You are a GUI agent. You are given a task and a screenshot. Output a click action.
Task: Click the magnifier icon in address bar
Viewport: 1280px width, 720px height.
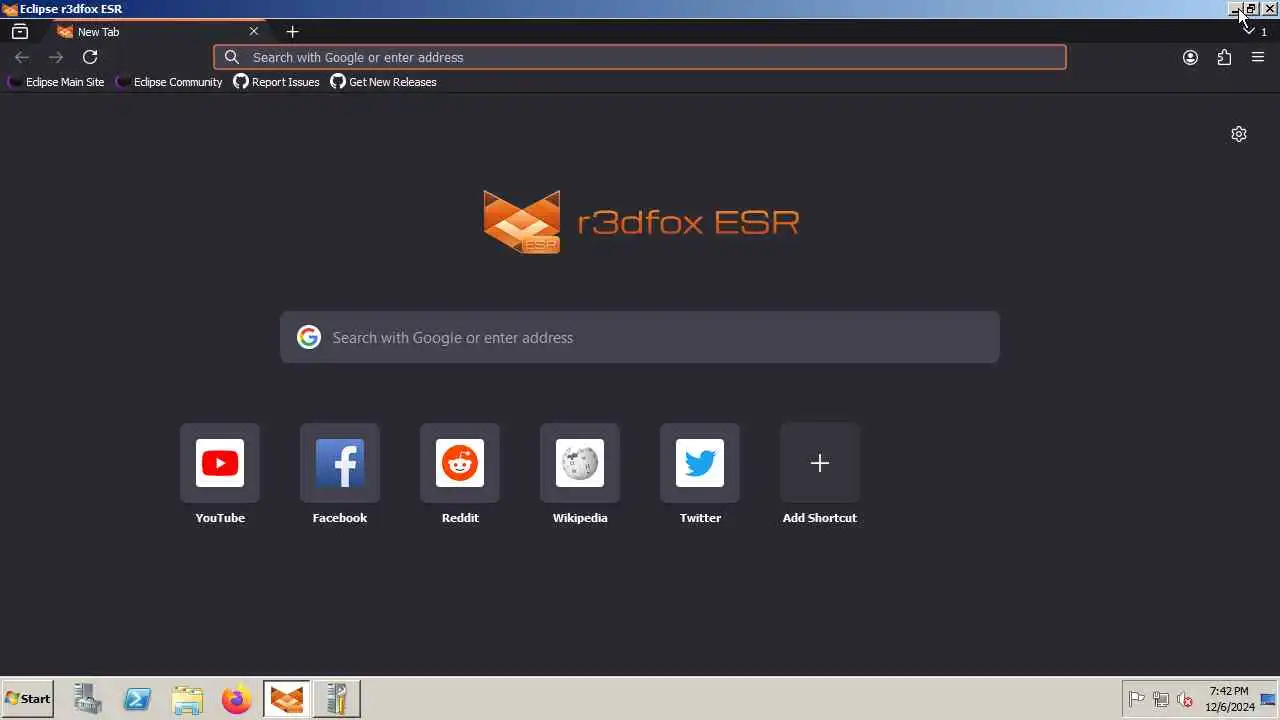pos(232,57)
